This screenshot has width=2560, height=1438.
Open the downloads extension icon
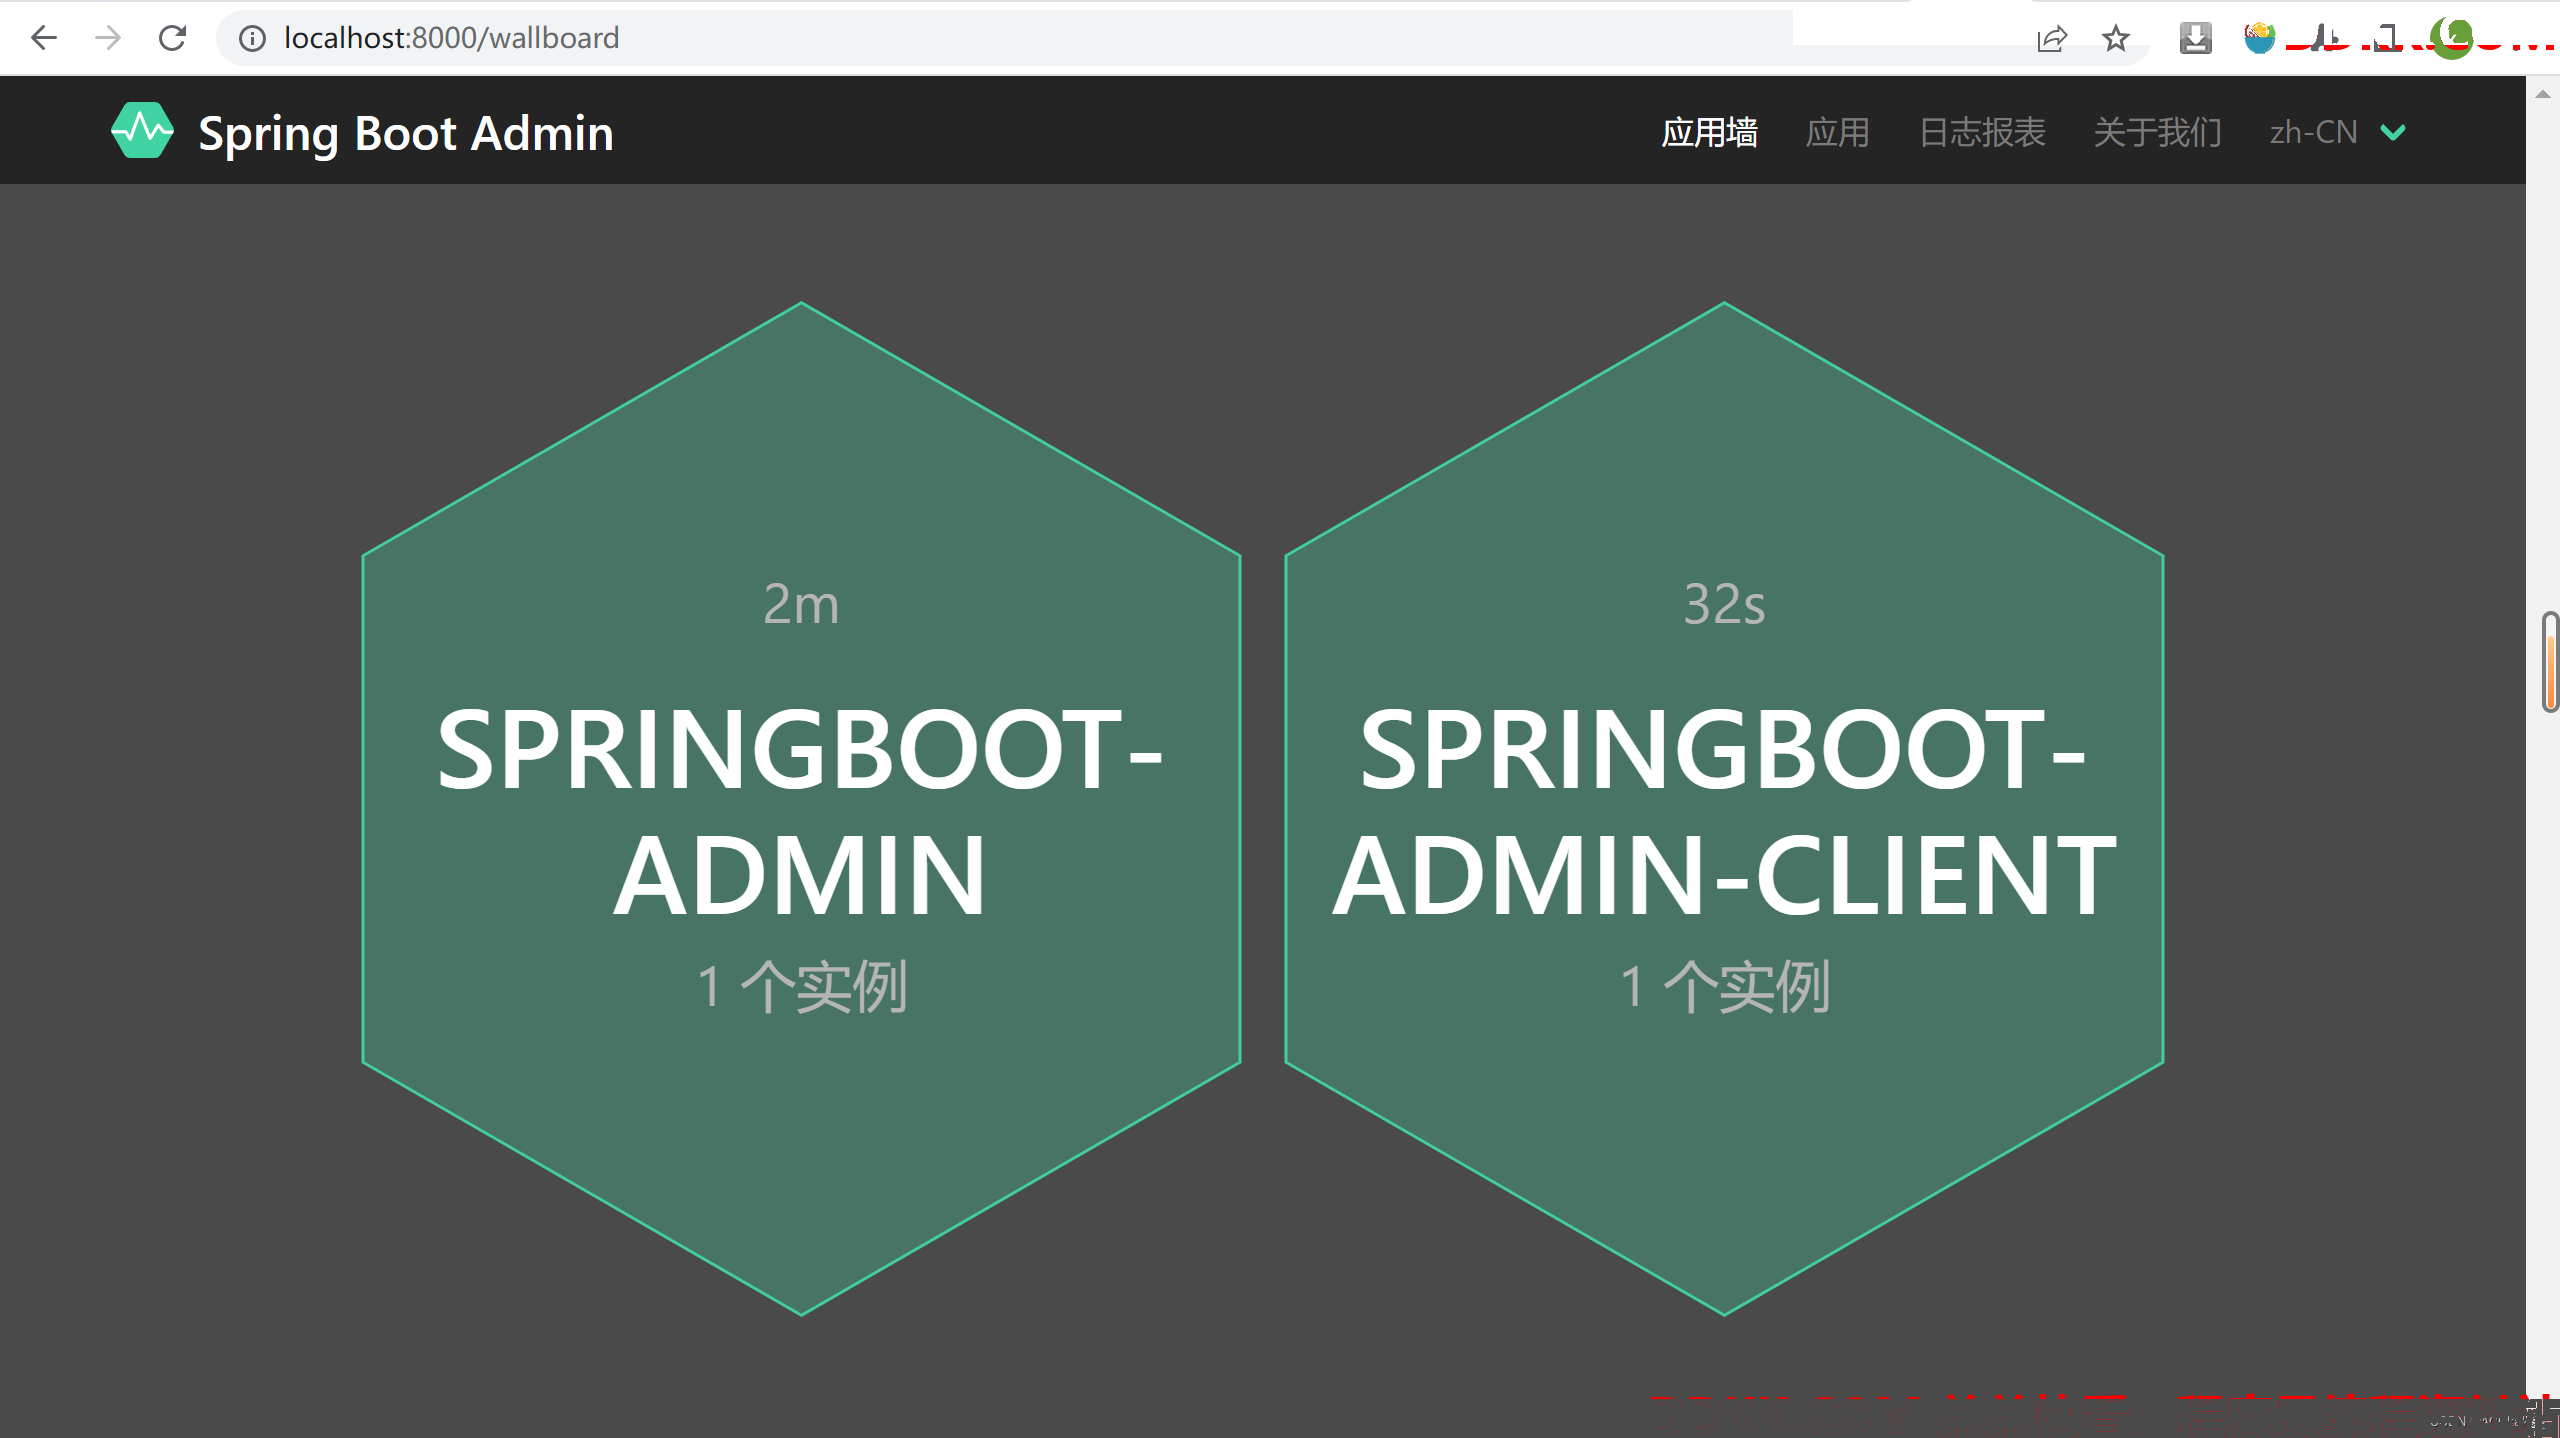tap(2195, 38)
